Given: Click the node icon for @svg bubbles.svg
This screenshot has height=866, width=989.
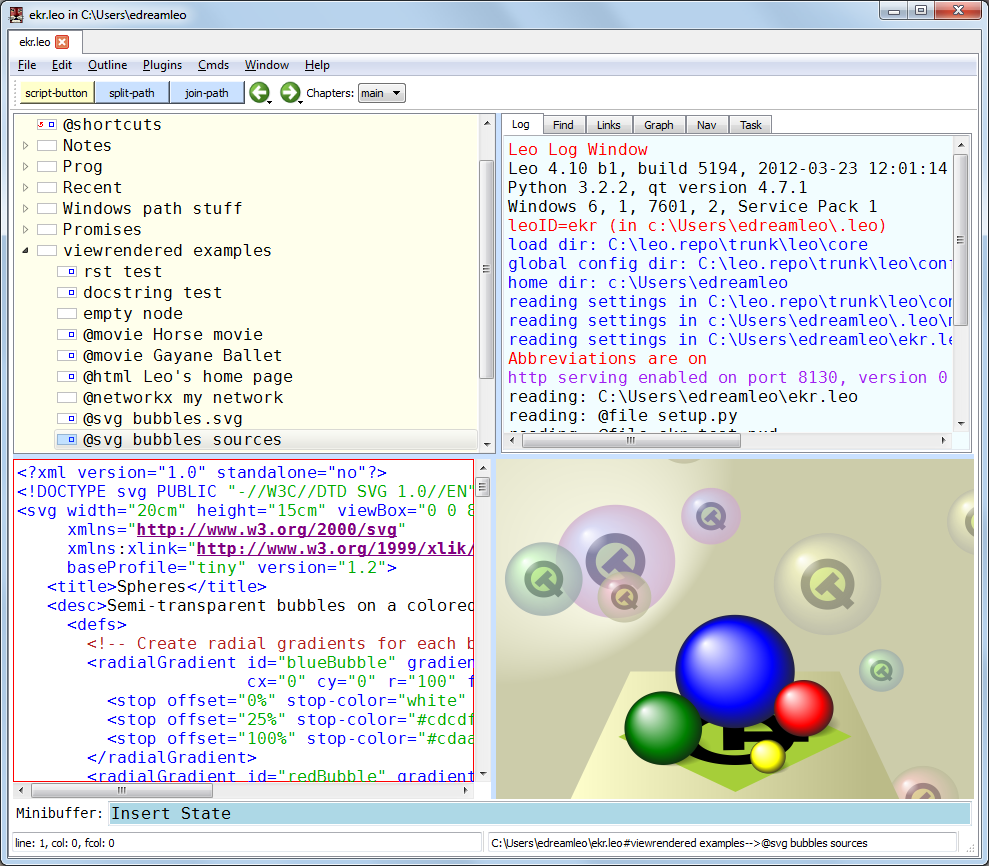Looking at the screenshot, I should coord(67,419).
